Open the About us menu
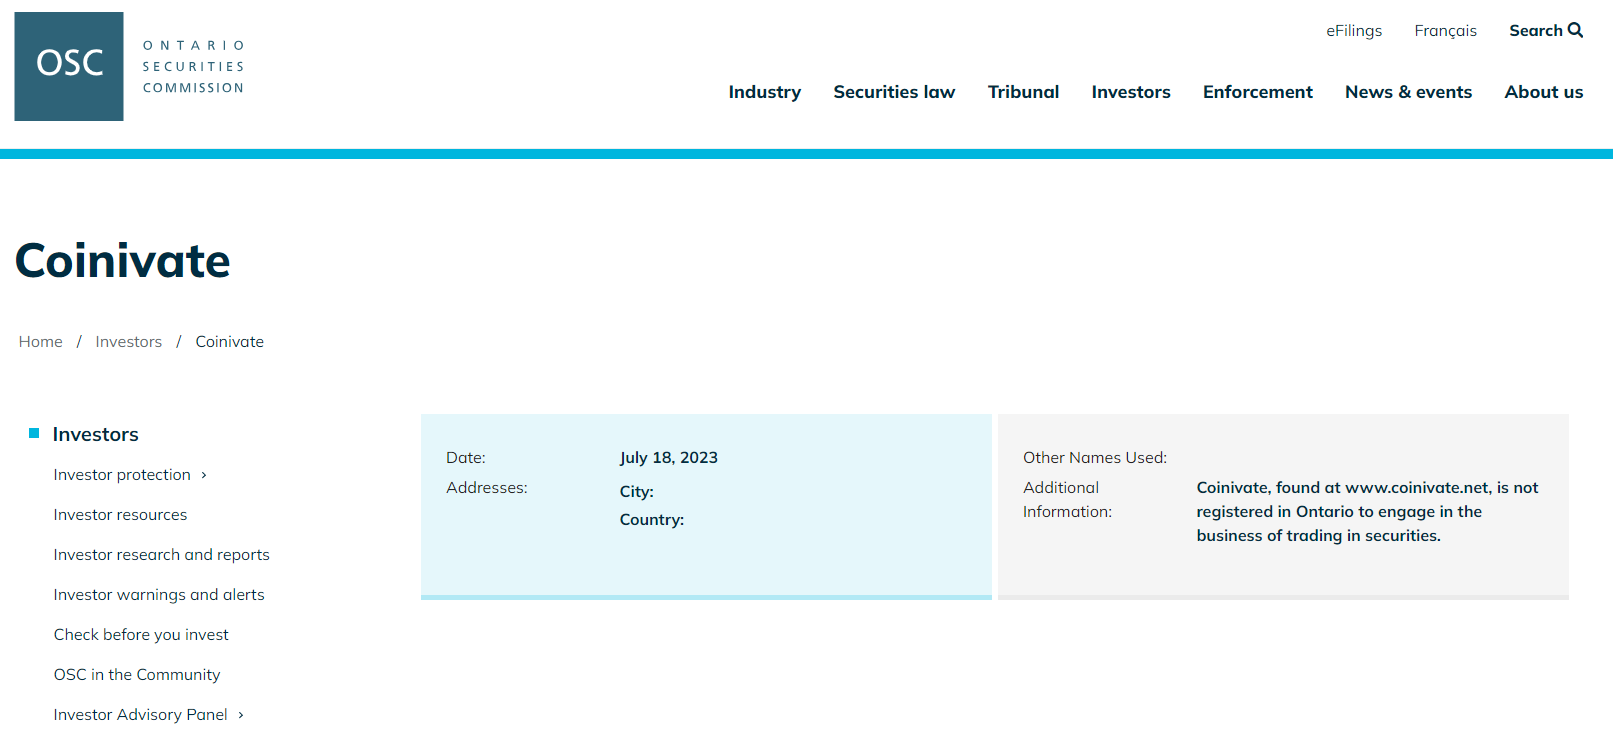 (1544, 92)
